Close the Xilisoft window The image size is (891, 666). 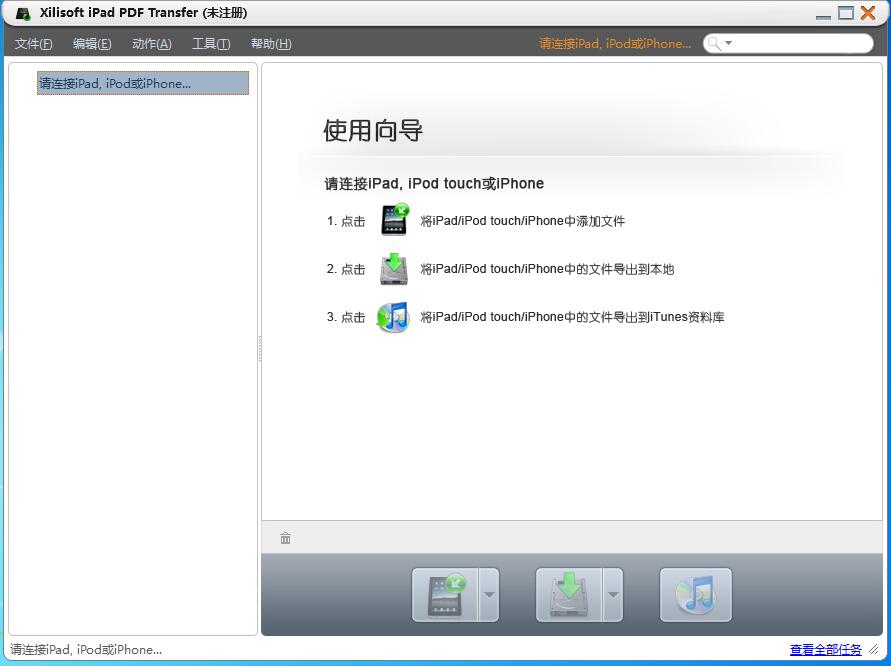click(868, 13)
